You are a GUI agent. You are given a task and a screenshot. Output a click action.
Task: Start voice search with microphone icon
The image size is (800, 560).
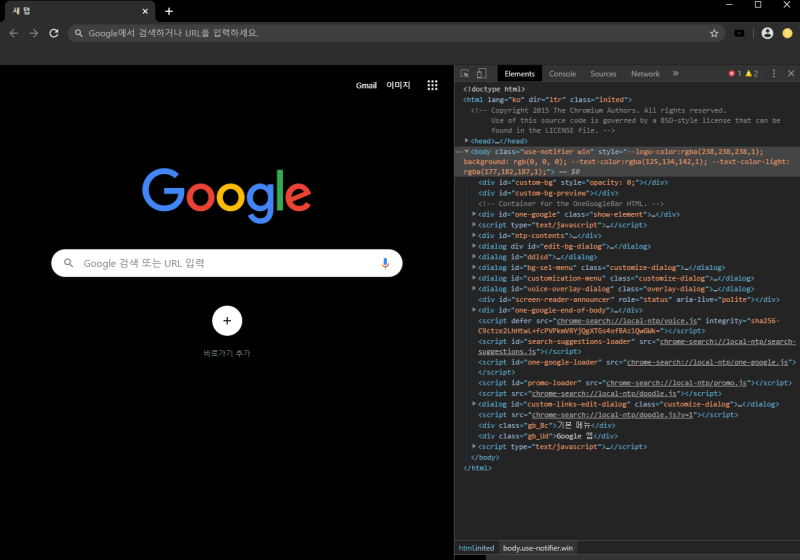pos(385,263)
